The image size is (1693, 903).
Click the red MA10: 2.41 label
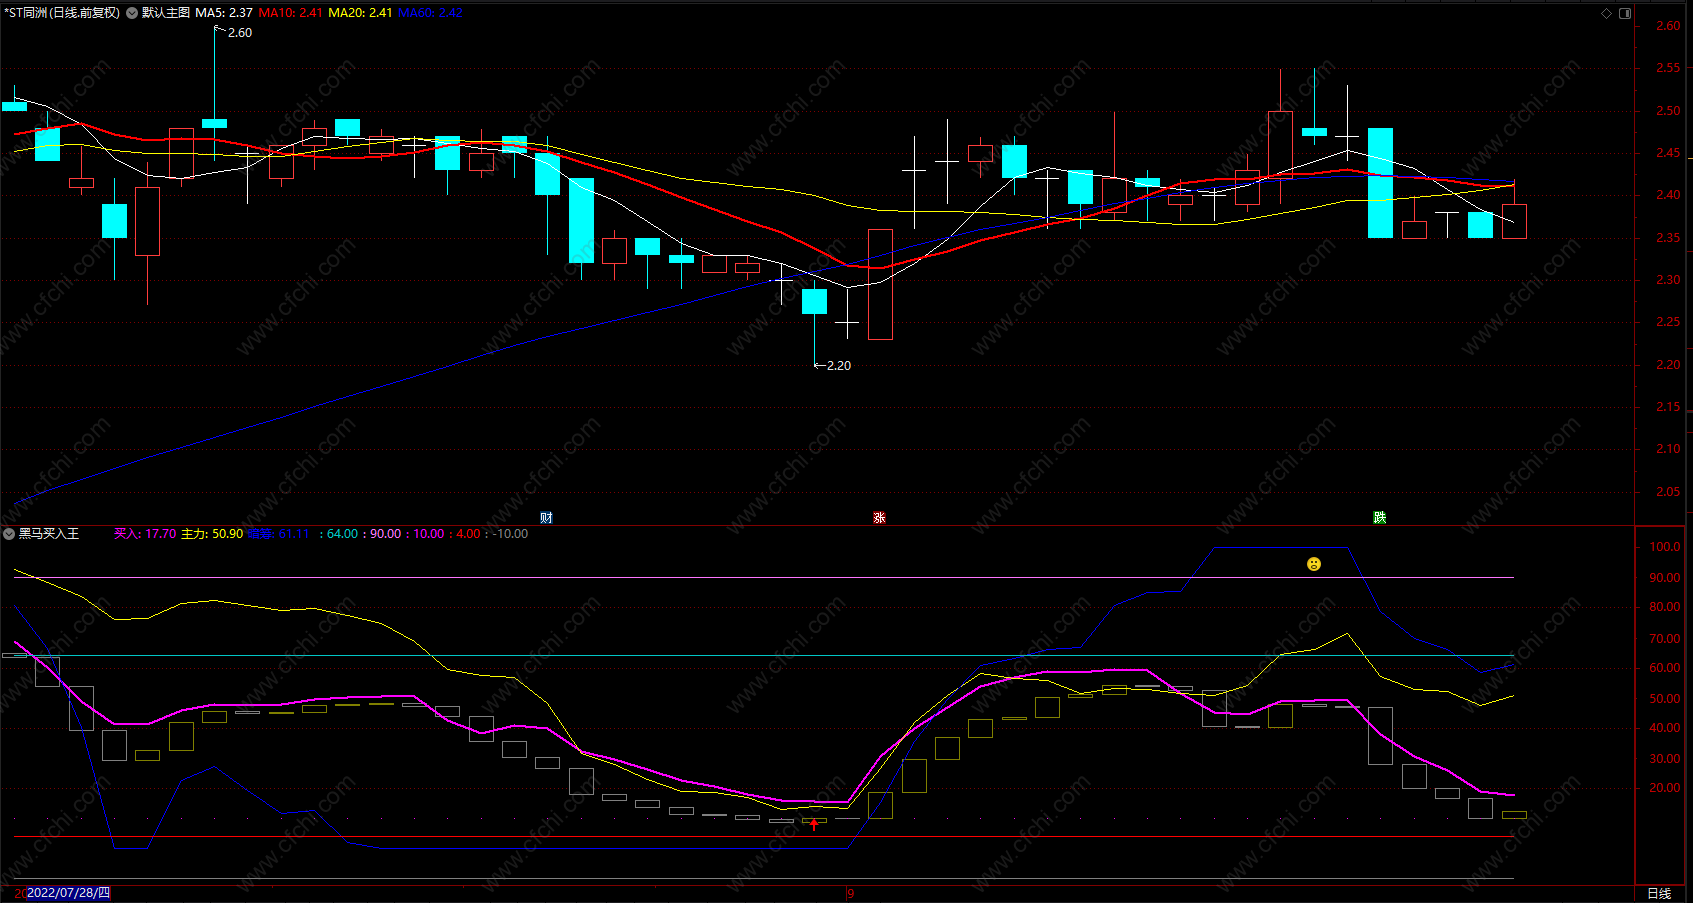click(x=291, y=13)
